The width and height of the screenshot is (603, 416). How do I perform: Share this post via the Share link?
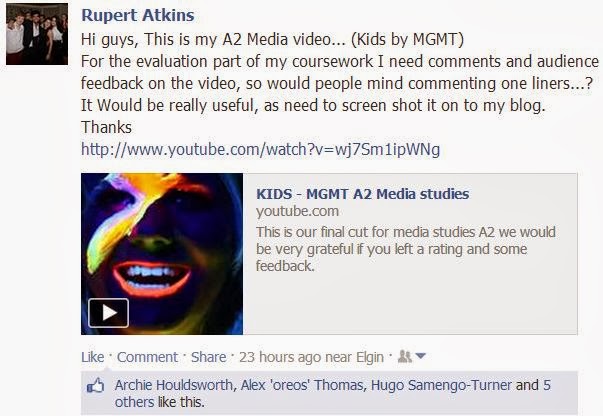(x=208, y=357)
